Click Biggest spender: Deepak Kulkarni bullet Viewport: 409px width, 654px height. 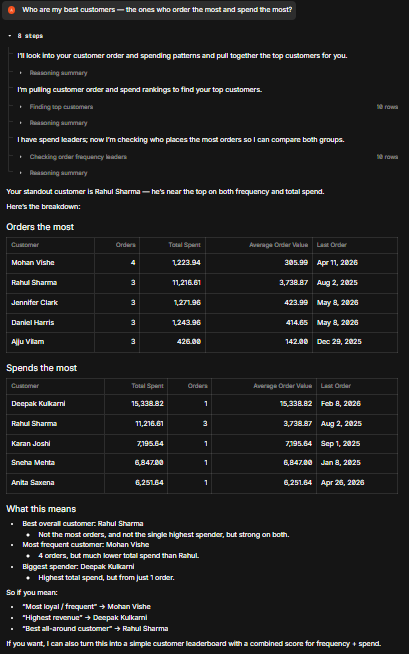pyautogui.click(x=78, y=567)
